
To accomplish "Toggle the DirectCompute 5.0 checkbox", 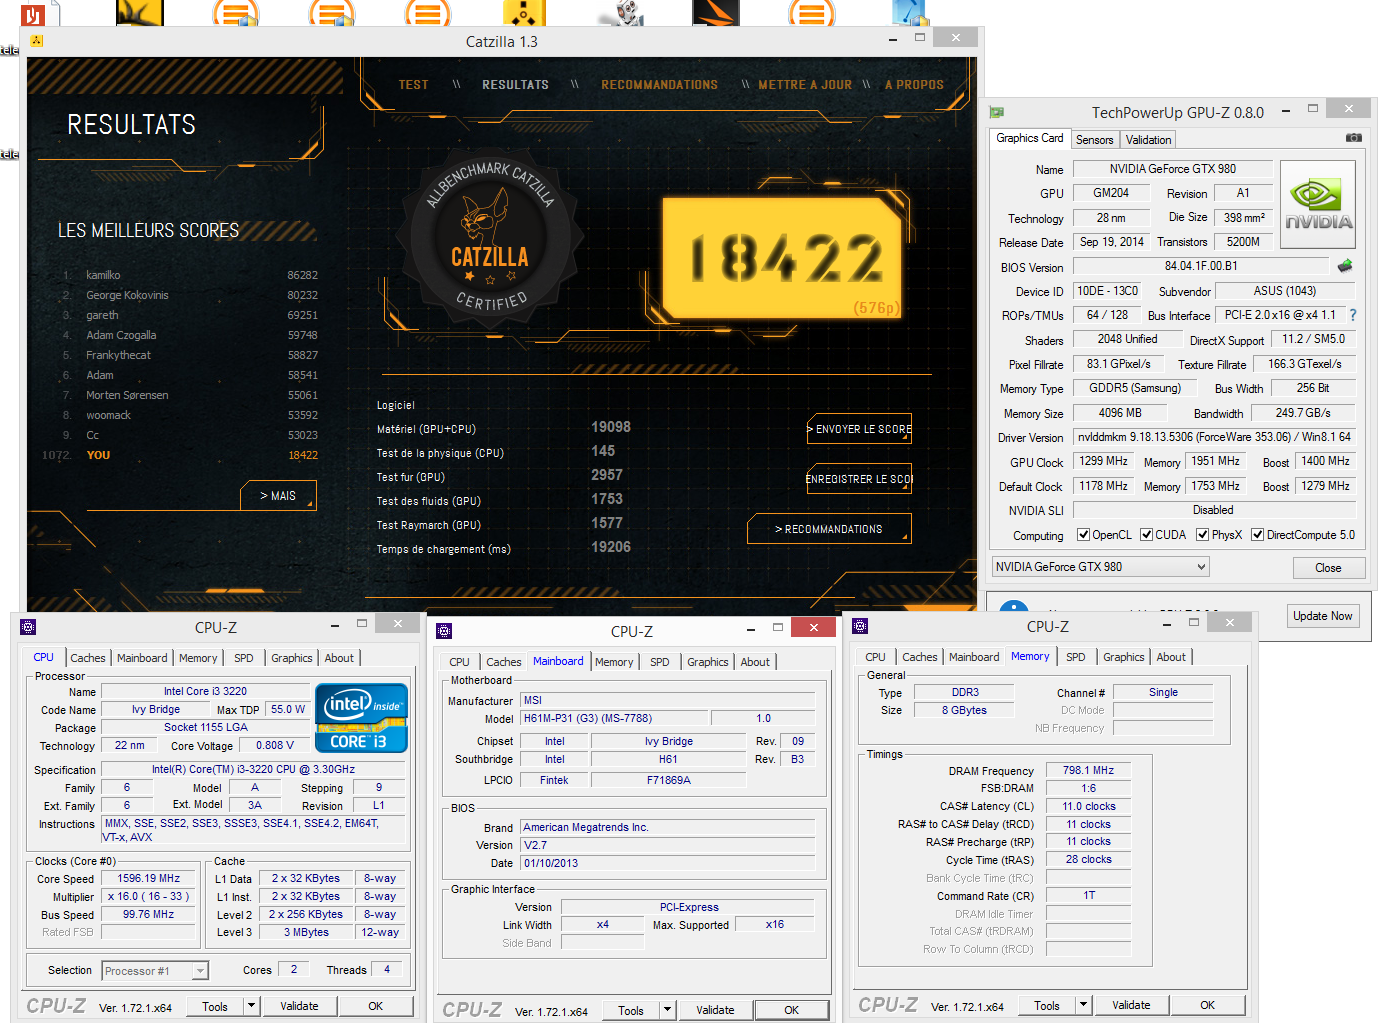I will [x=1257, y=535].
